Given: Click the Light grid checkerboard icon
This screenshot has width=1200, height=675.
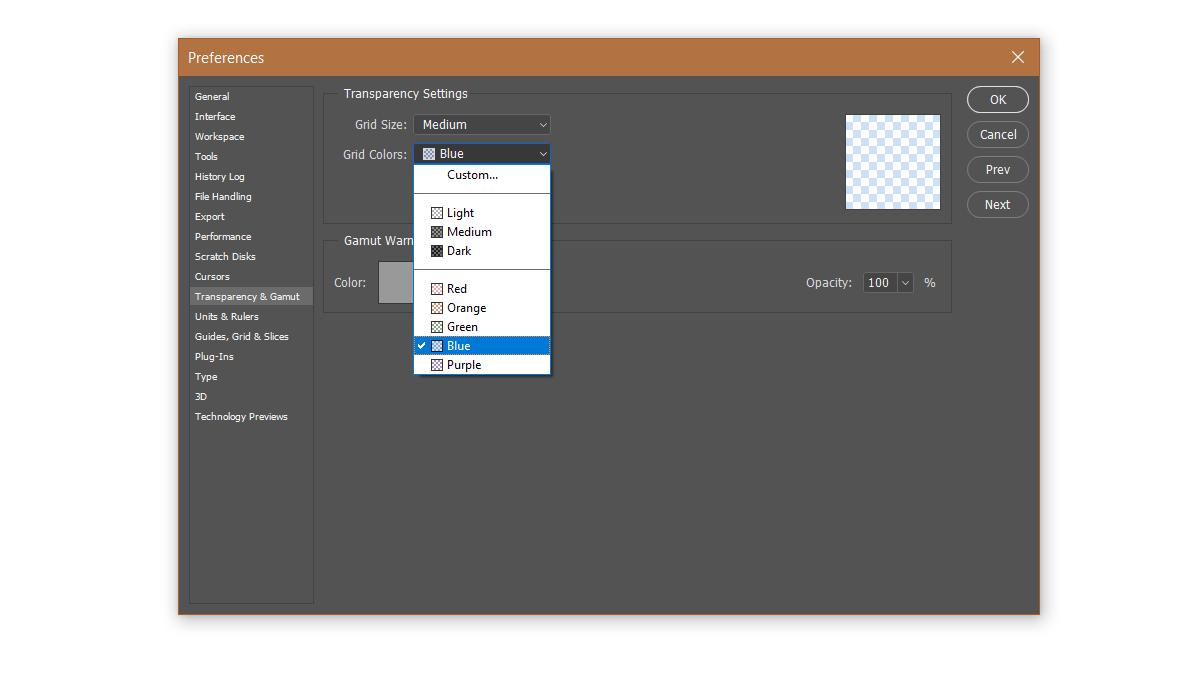Looking at the screenshot, I should click(437, 213).
